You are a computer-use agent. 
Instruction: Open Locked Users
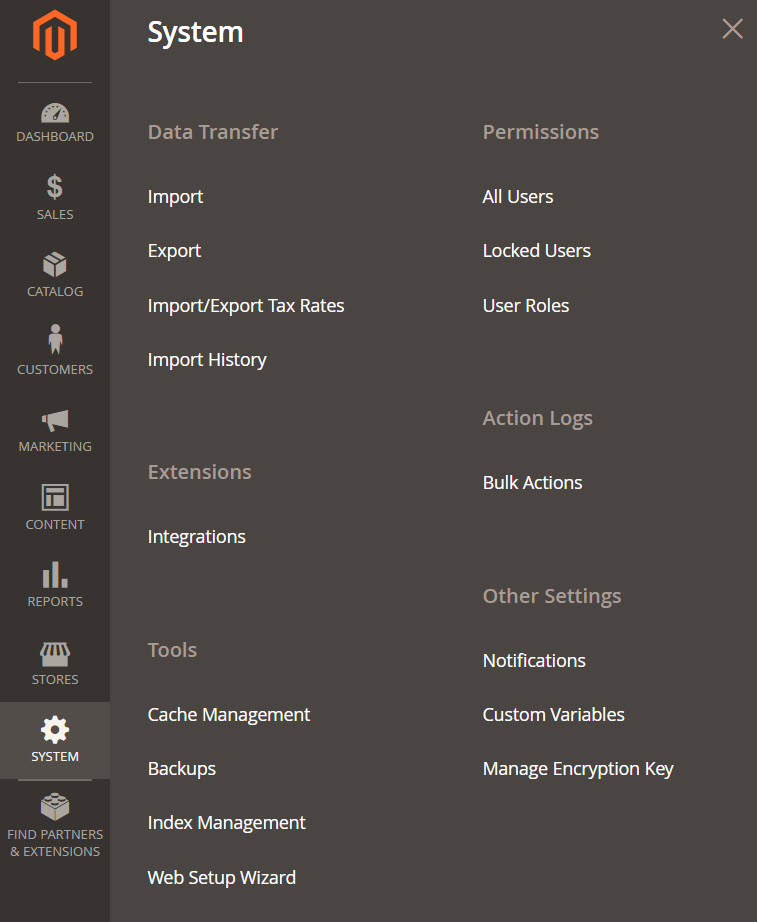coord(536,250)
